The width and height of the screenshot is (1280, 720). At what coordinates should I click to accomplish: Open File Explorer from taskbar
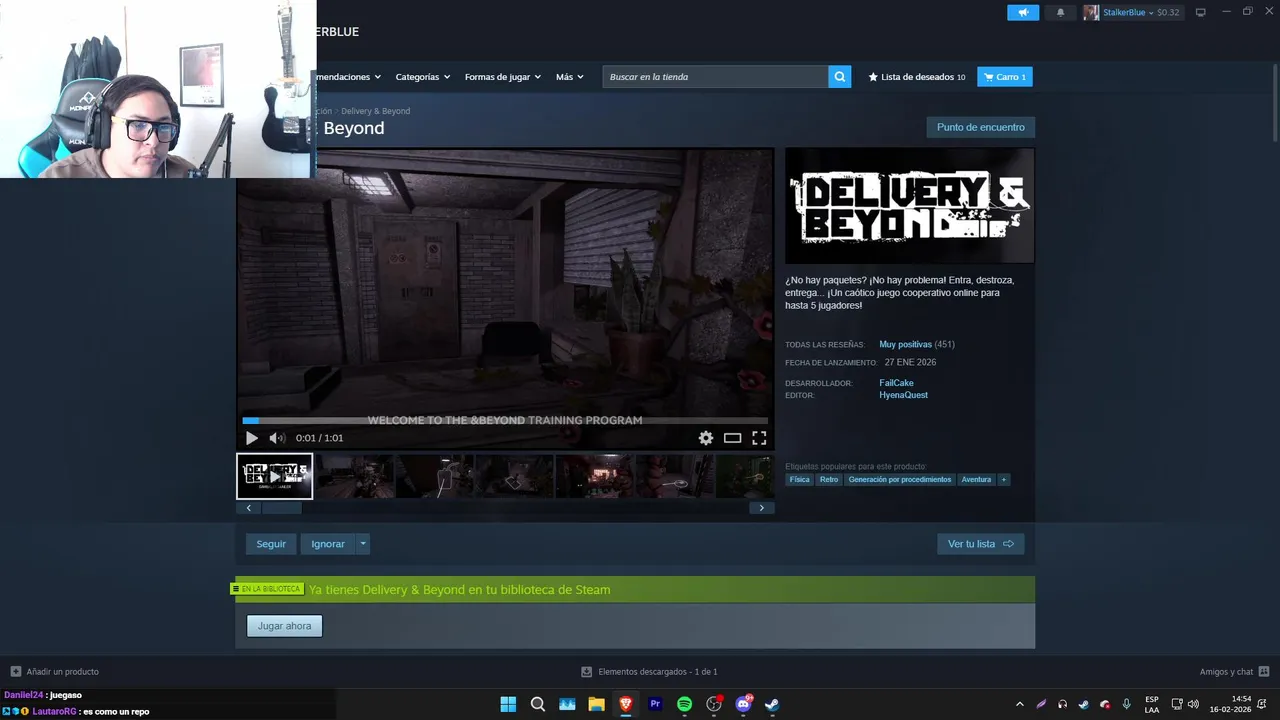[x=596, y=704]
